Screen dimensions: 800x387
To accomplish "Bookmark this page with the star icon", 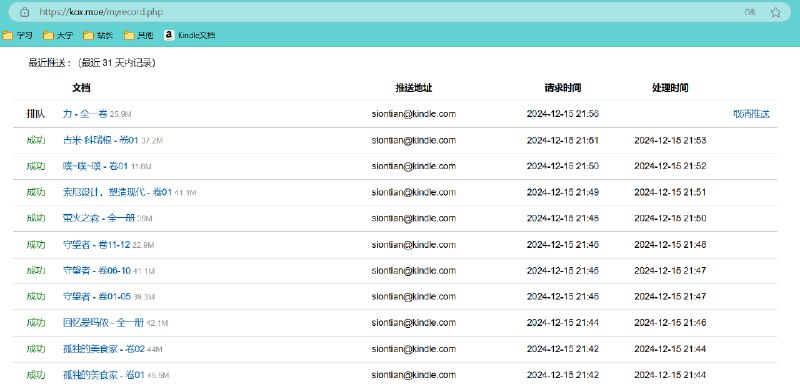I will pos(776,12).
